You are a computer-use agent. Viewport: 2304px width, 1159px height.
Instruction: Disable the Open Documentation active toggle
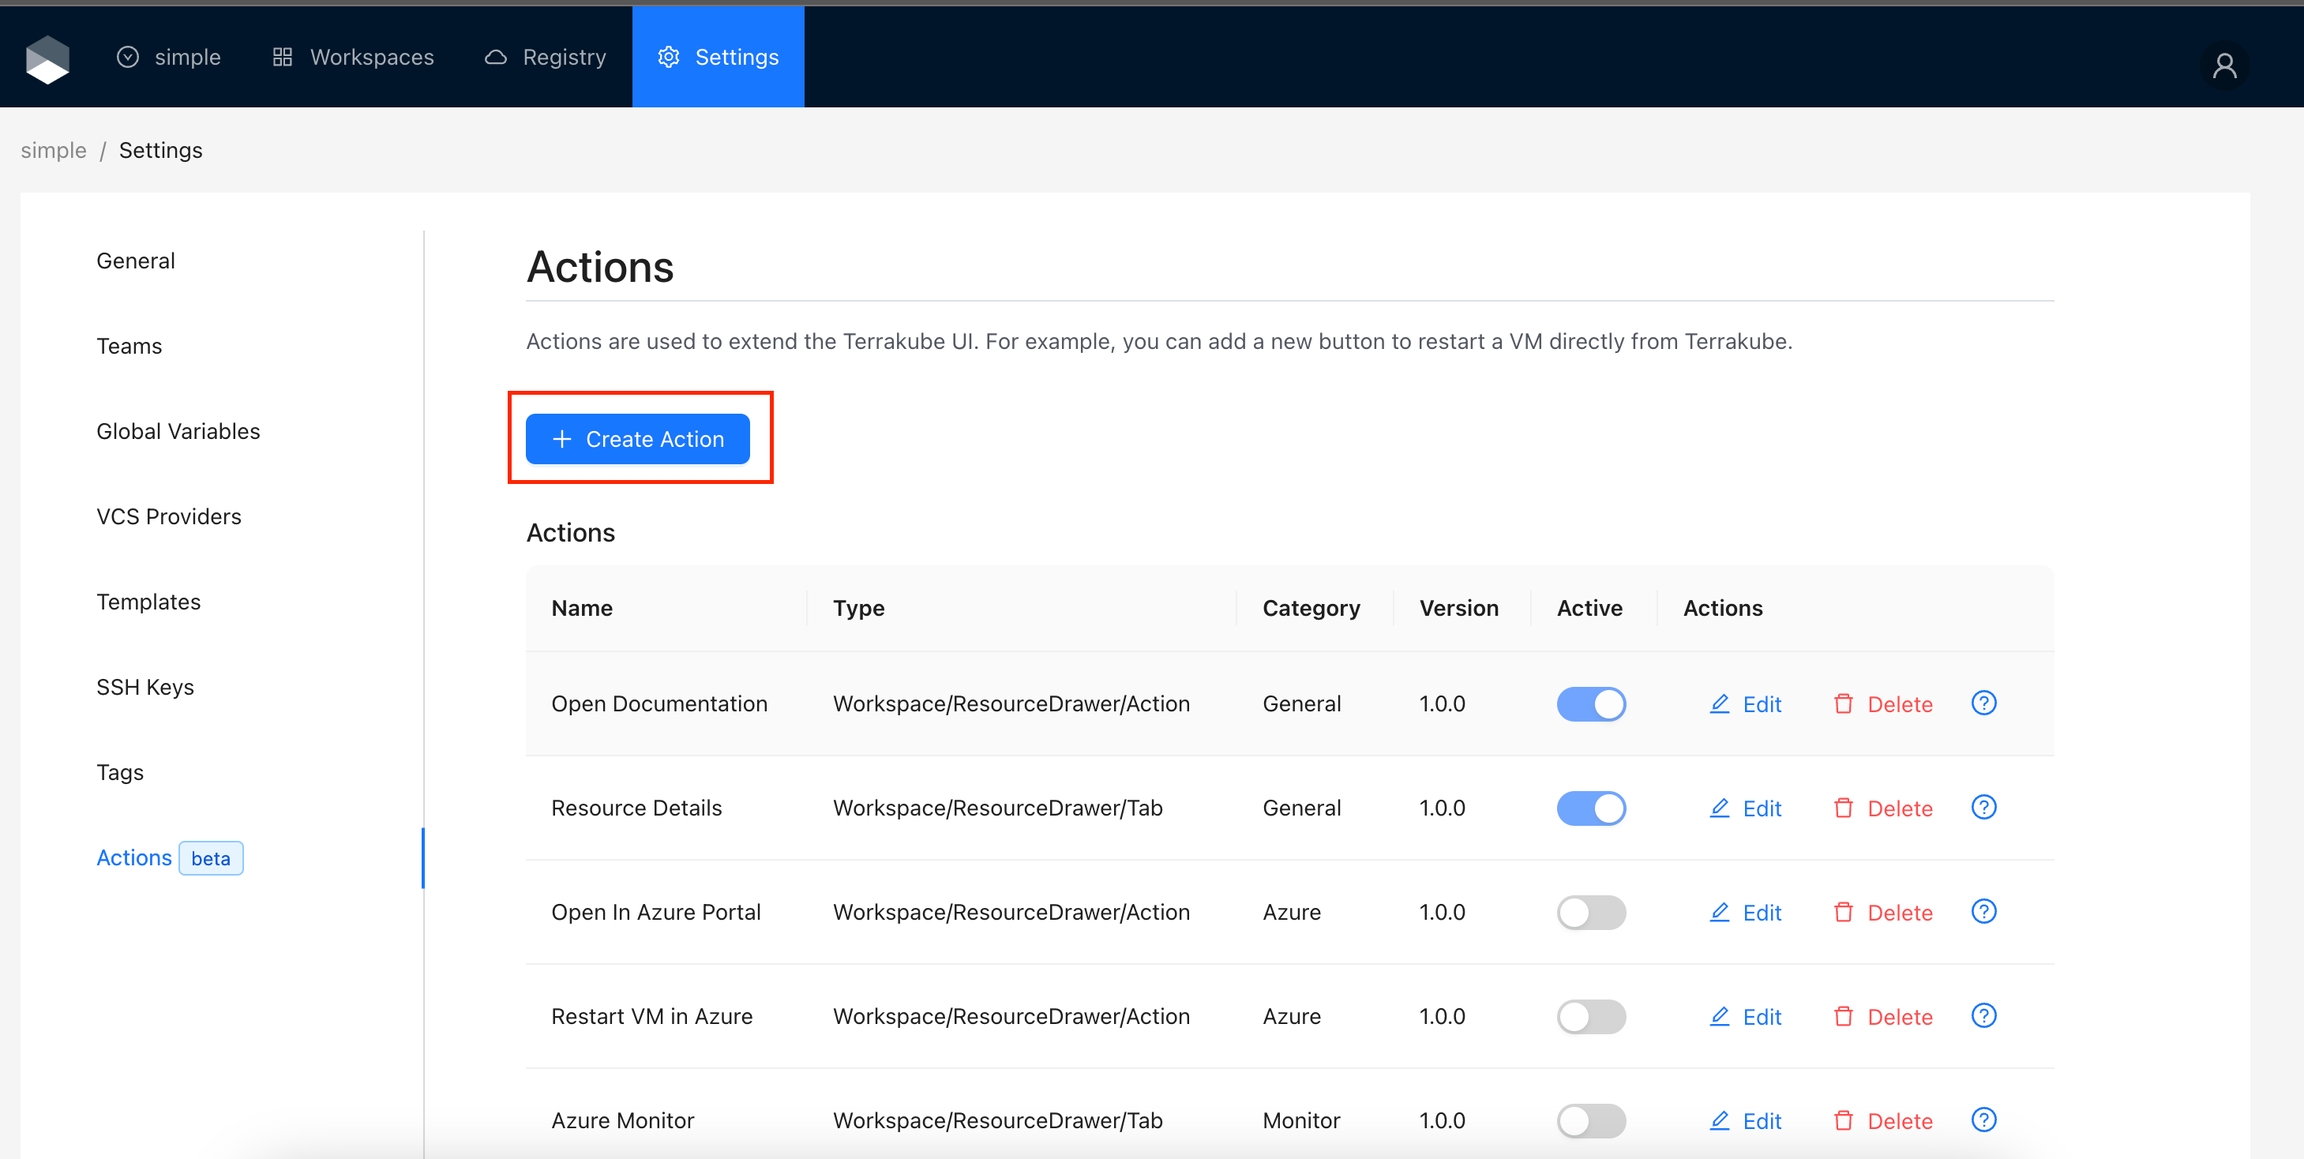[1590, 704]
